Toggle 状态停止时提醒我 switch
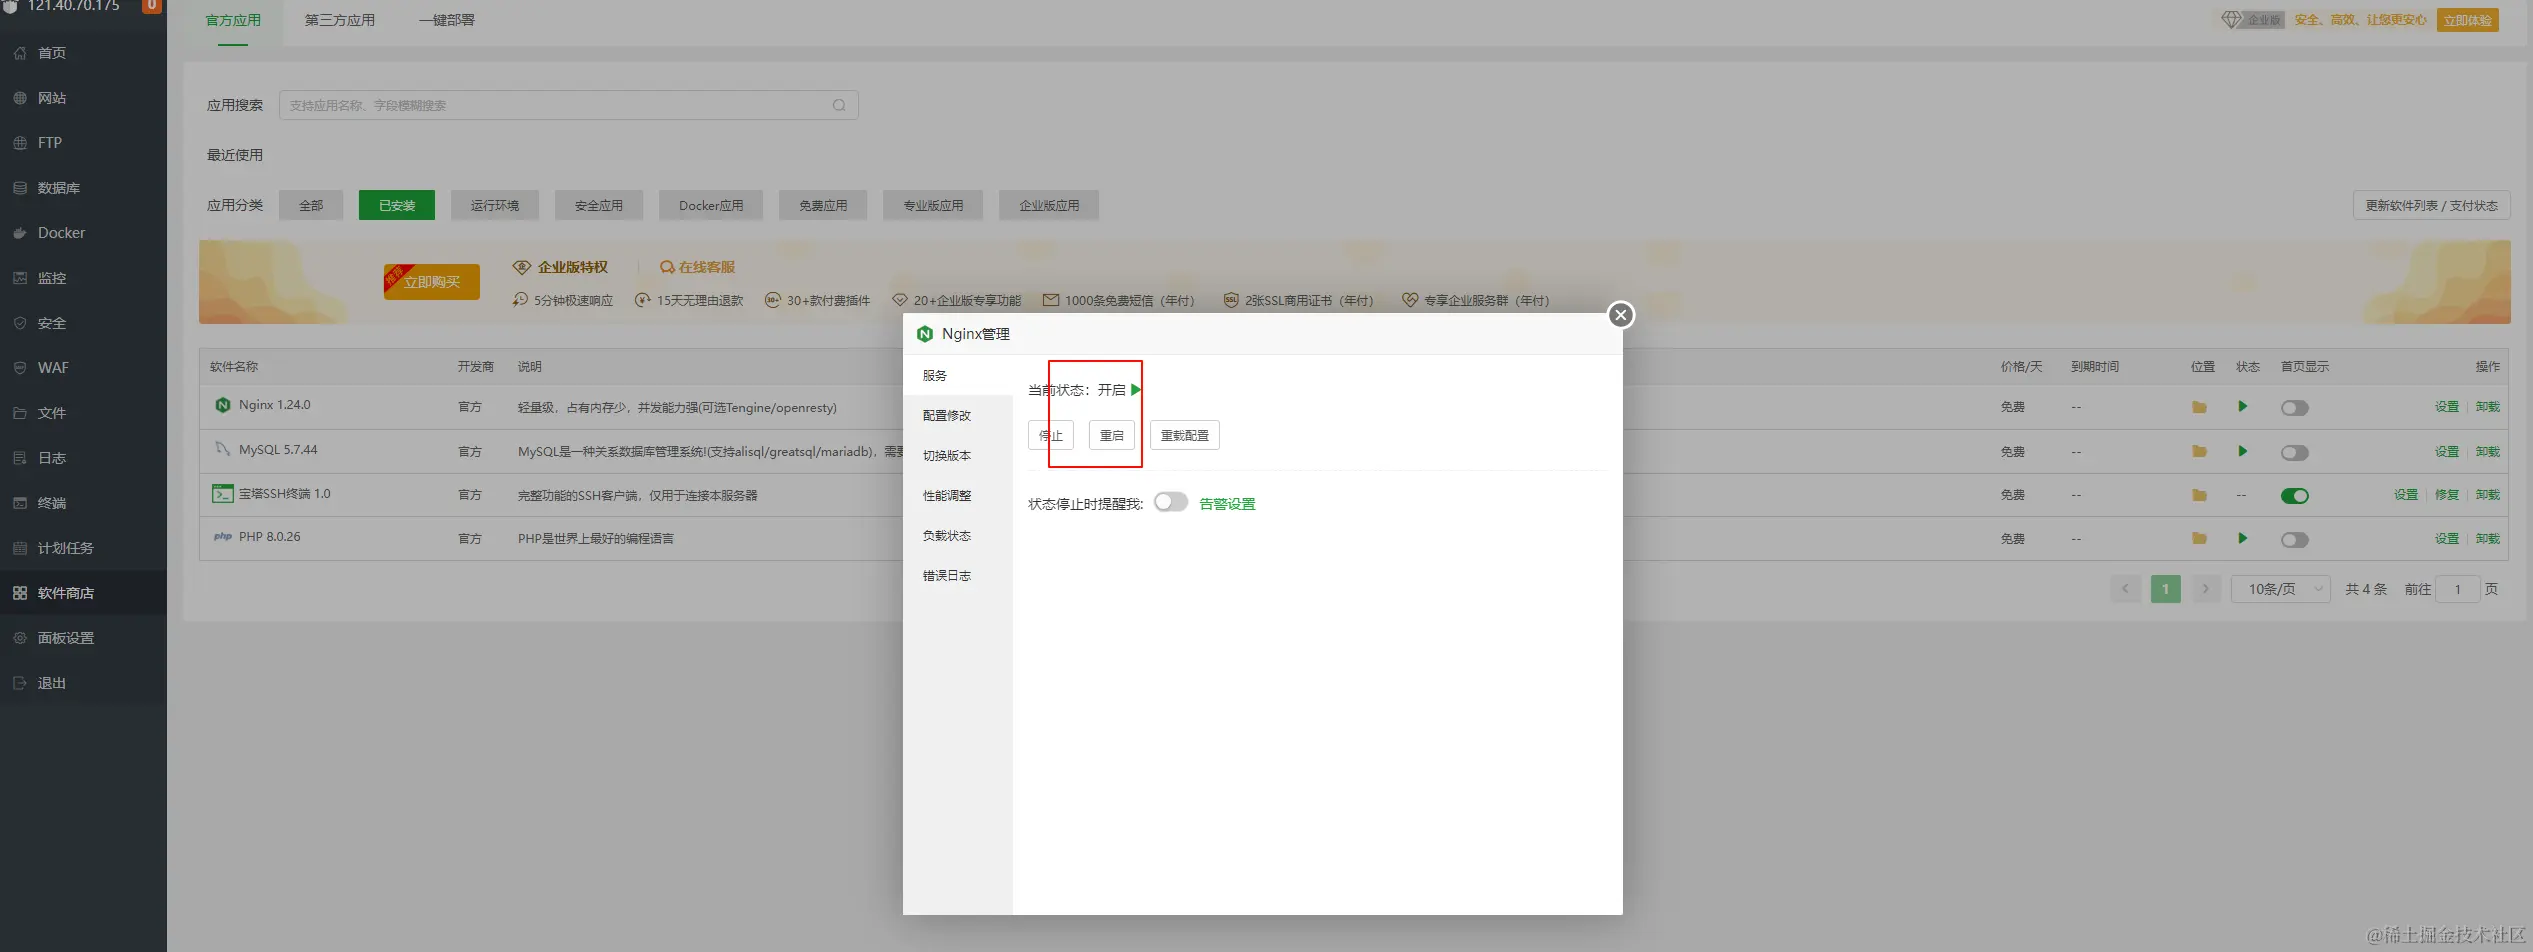2533x952 pixels. tap(1171, 502)
